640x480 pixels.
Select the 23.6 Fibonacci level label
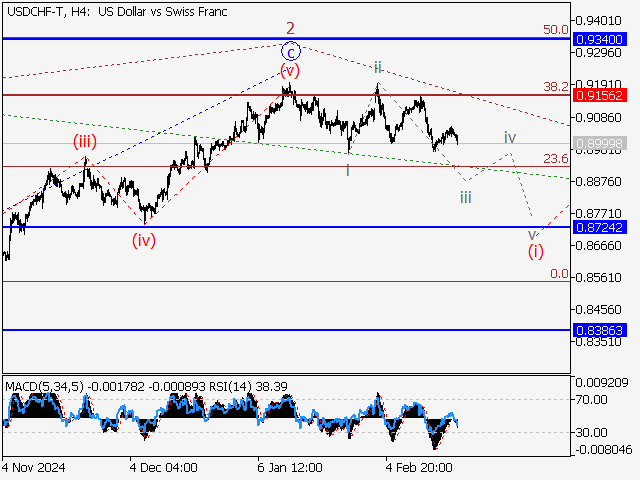pos(556,158)
